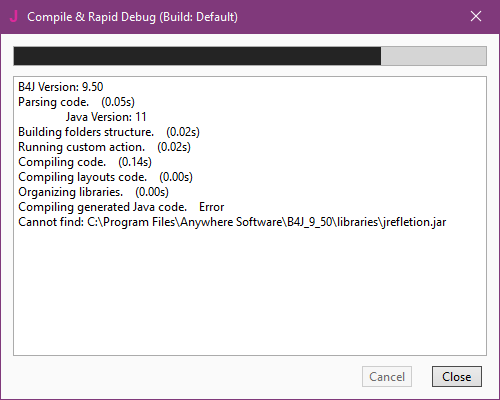Click the empty area of log output box
The width and height of the screenshot is (500, 400).
point(250,290)
